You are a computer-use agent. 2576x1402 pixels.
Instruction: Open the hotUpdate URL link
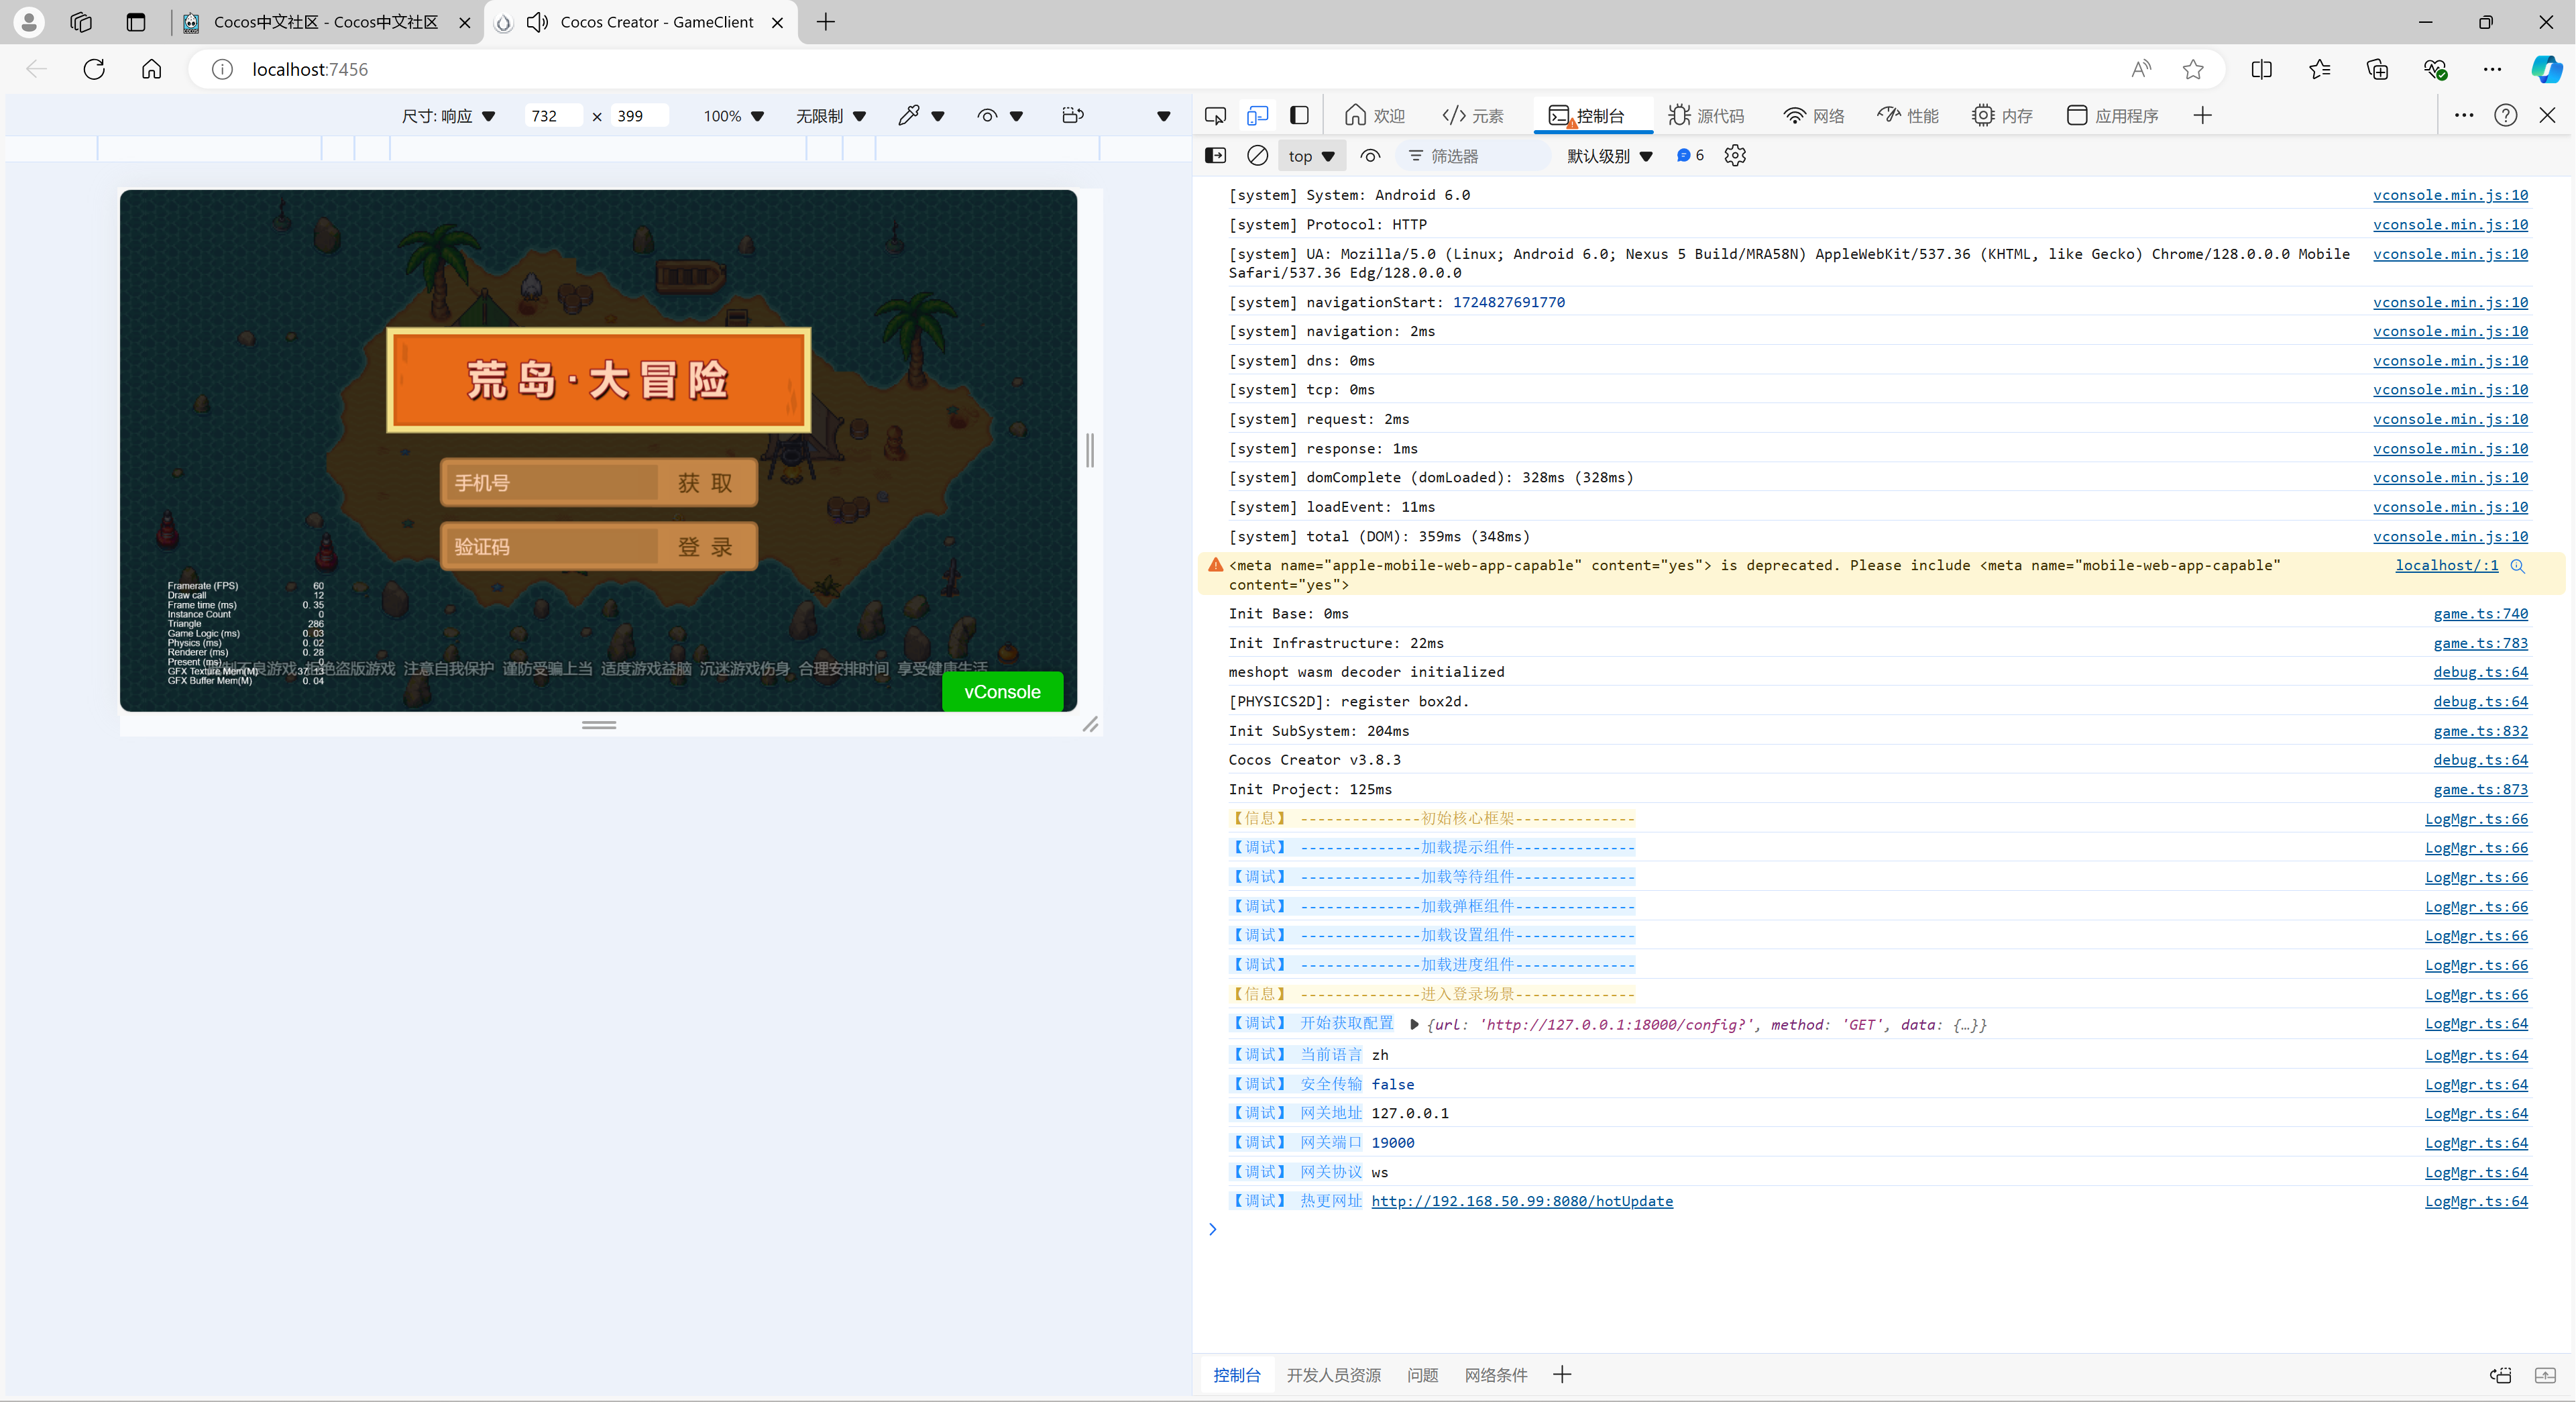[1521, 1201]
